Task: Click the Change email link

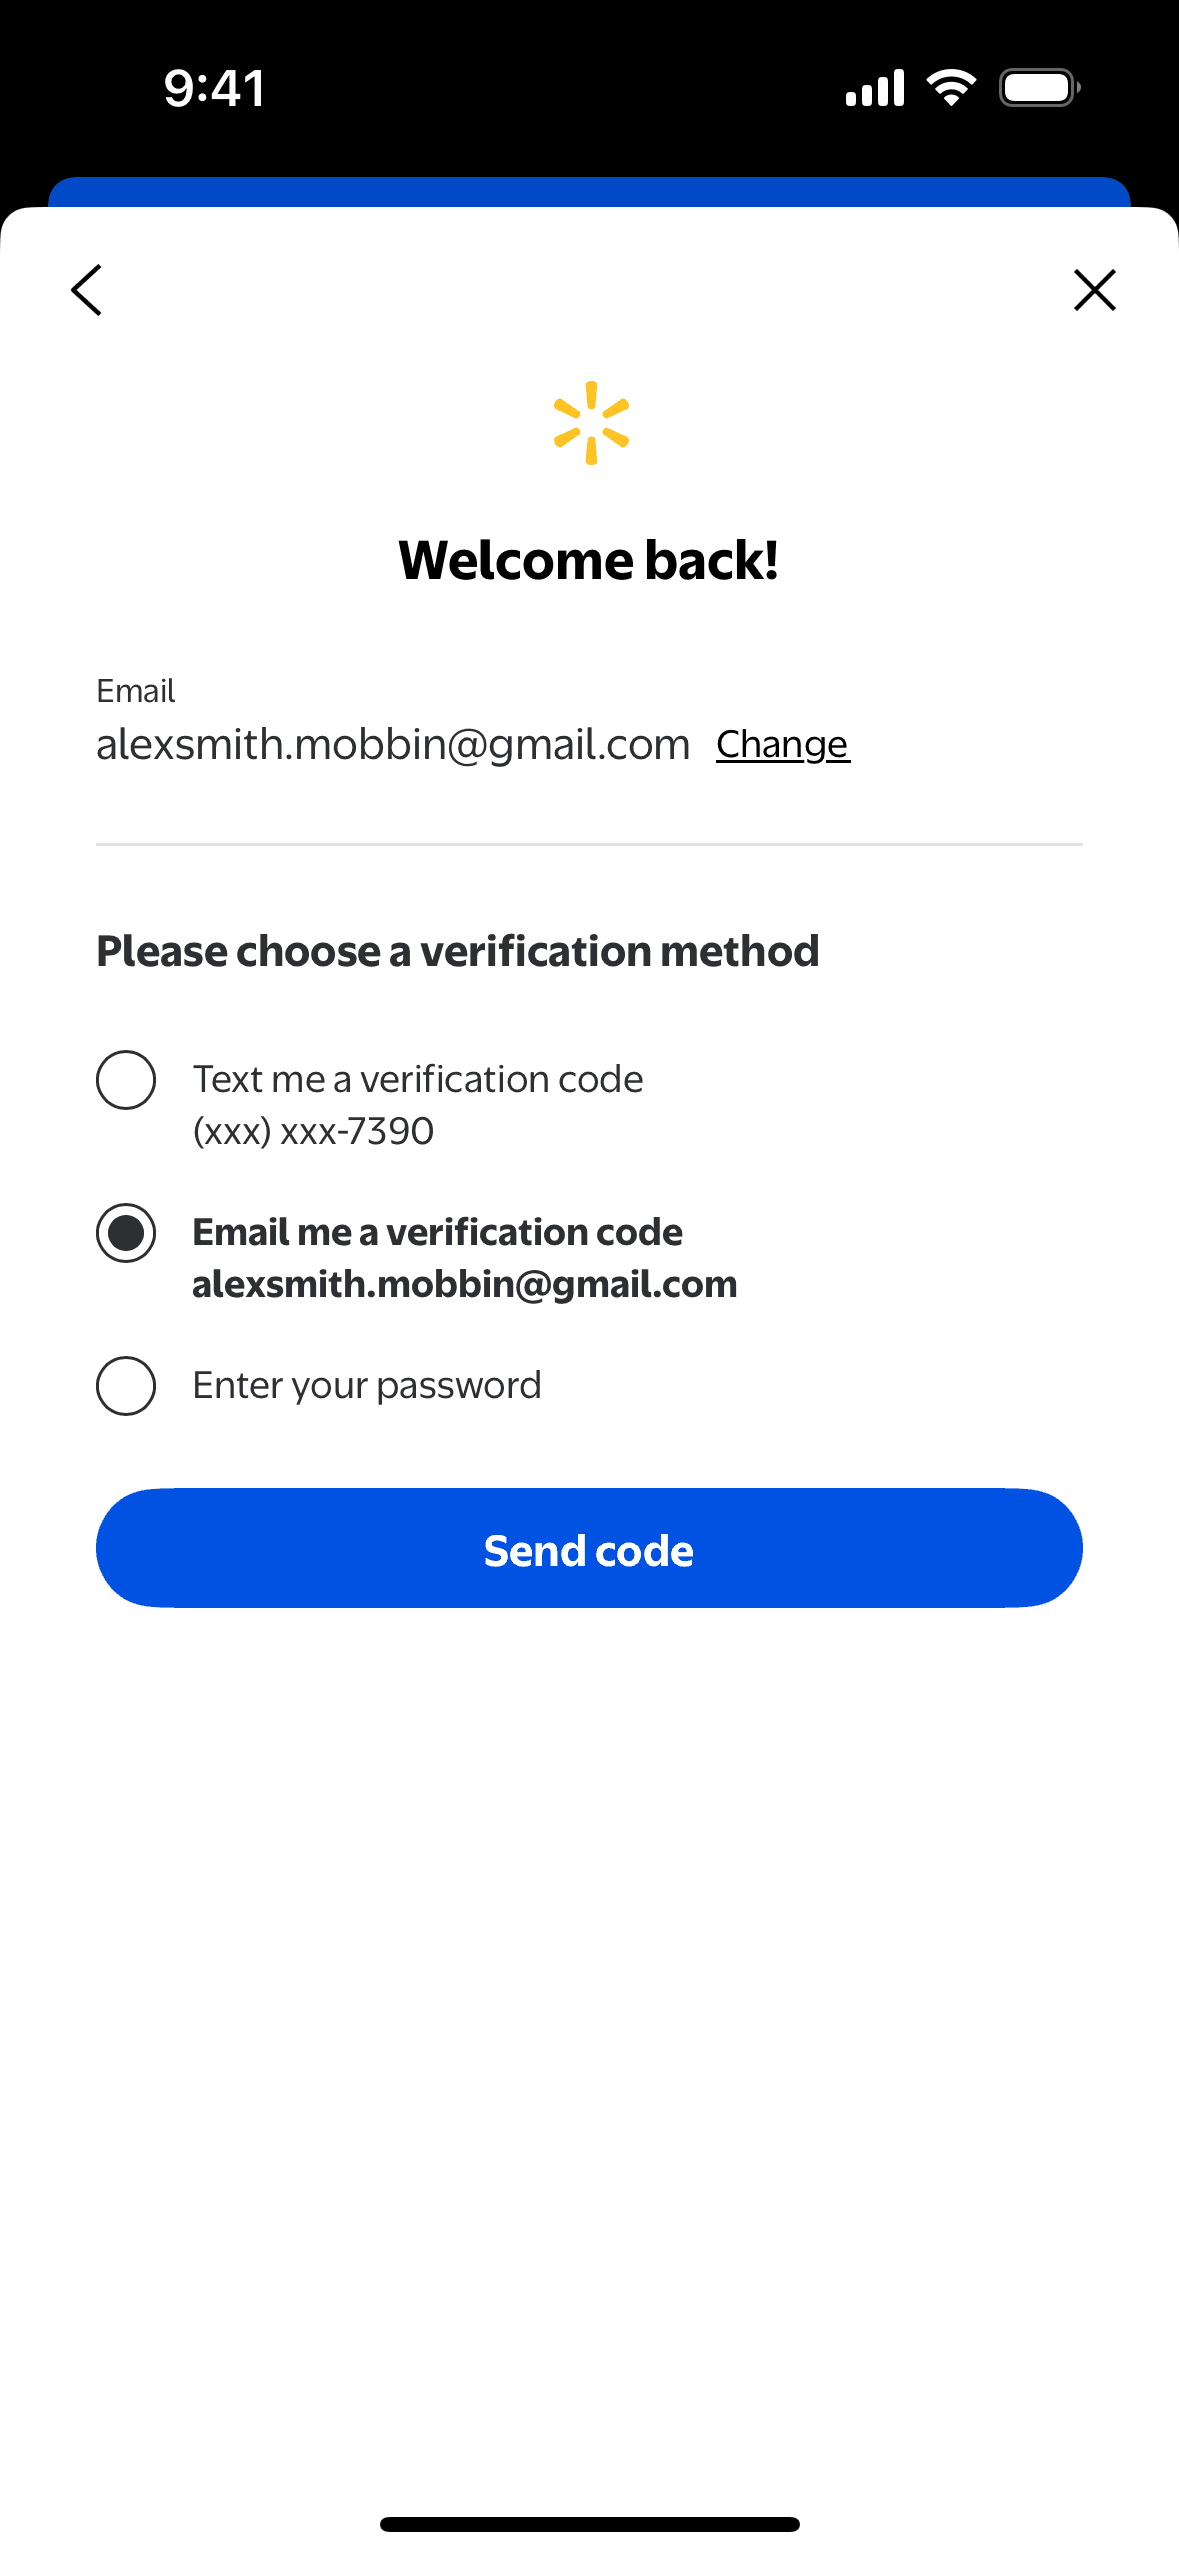Action: tap(783, 744)
